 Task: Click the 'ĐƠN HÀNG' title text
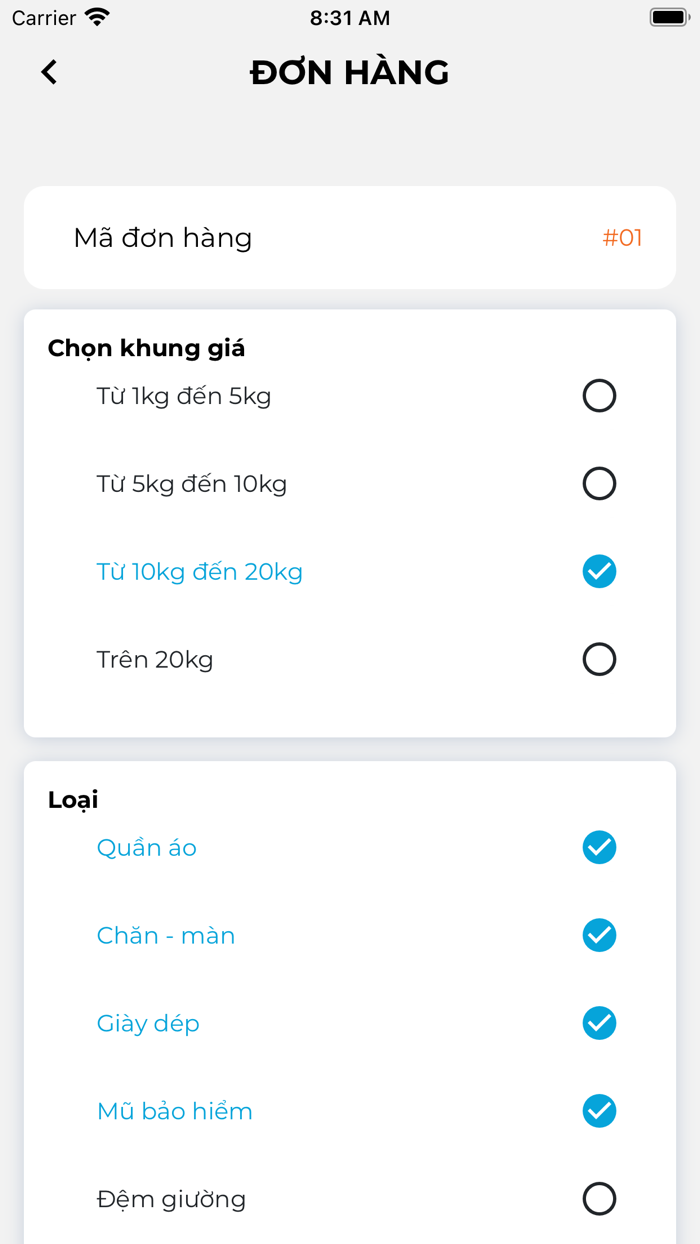[350, 72]
